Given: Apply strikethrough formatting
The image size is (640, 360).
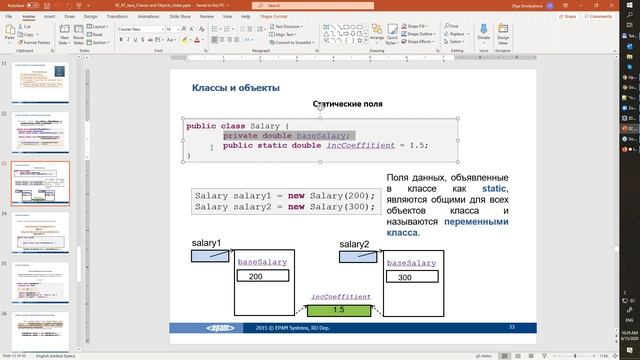Looking at the screenshot, I should click(x=150, y=40).
